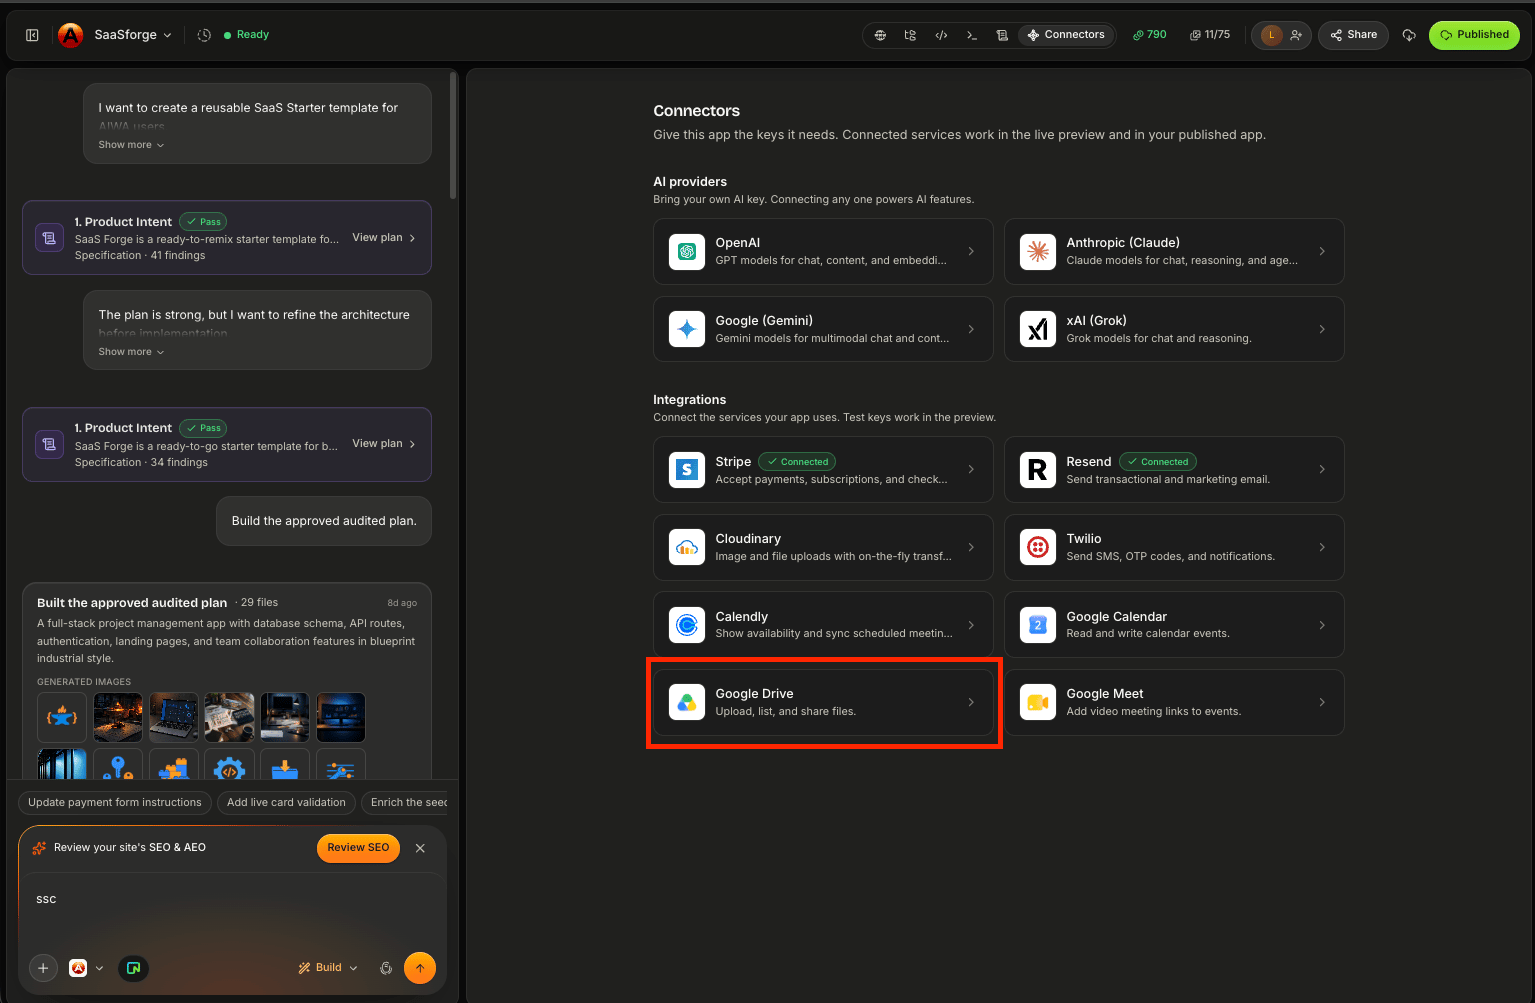1535x1003 pixels.
Task: Choose the Add live card validation suggestion
Action: pos(286,802)
